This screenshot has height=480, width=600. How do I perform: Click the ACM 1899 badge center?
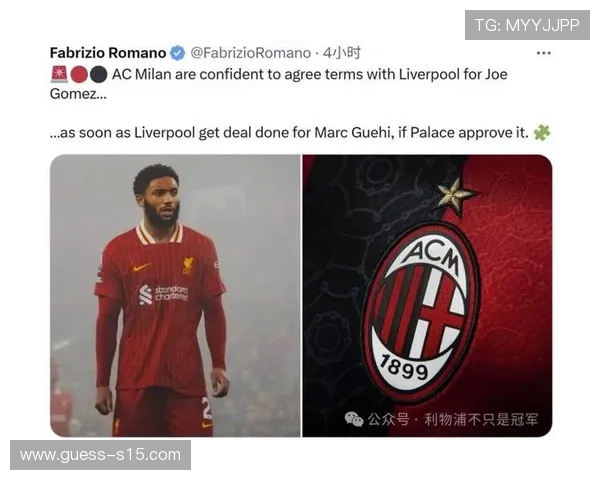(x=421, y=311)
